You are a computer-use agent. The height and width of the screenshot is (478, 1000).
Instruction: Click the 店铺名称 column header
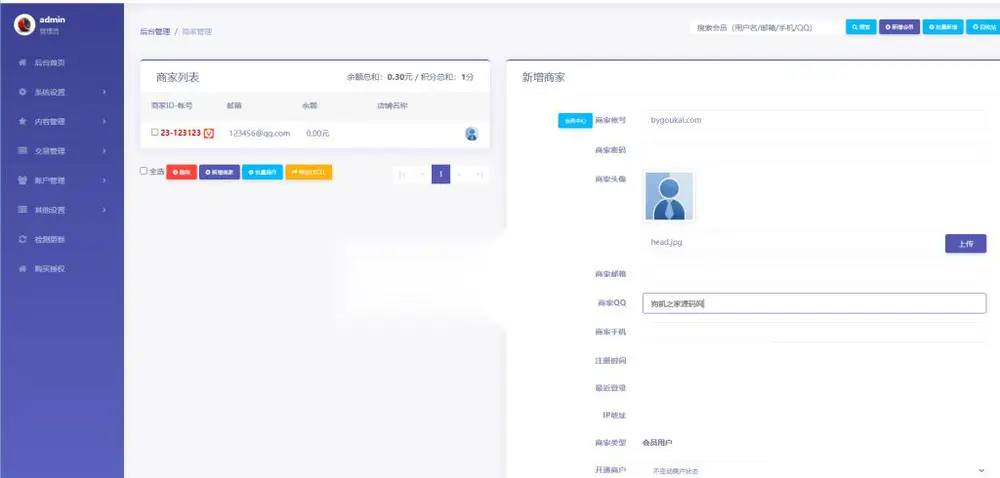pos(392,105)
